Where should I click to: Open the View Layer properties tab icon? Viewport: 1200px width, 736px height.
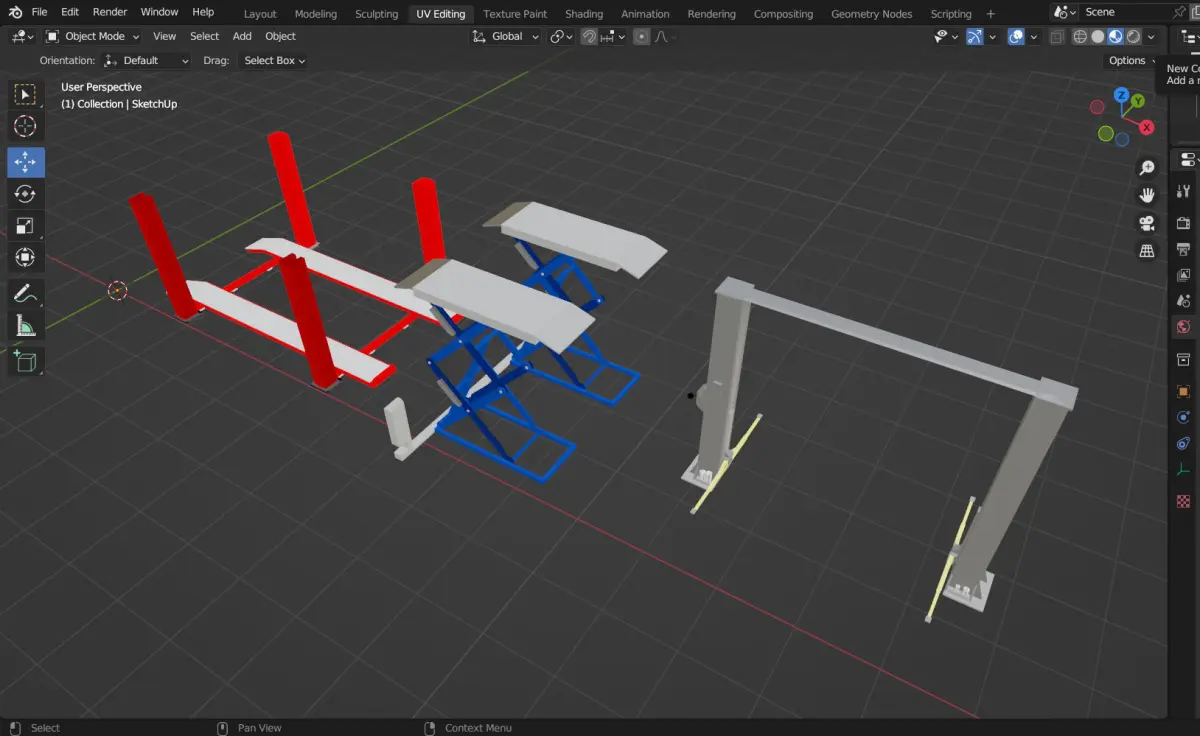click(1184, 274)
